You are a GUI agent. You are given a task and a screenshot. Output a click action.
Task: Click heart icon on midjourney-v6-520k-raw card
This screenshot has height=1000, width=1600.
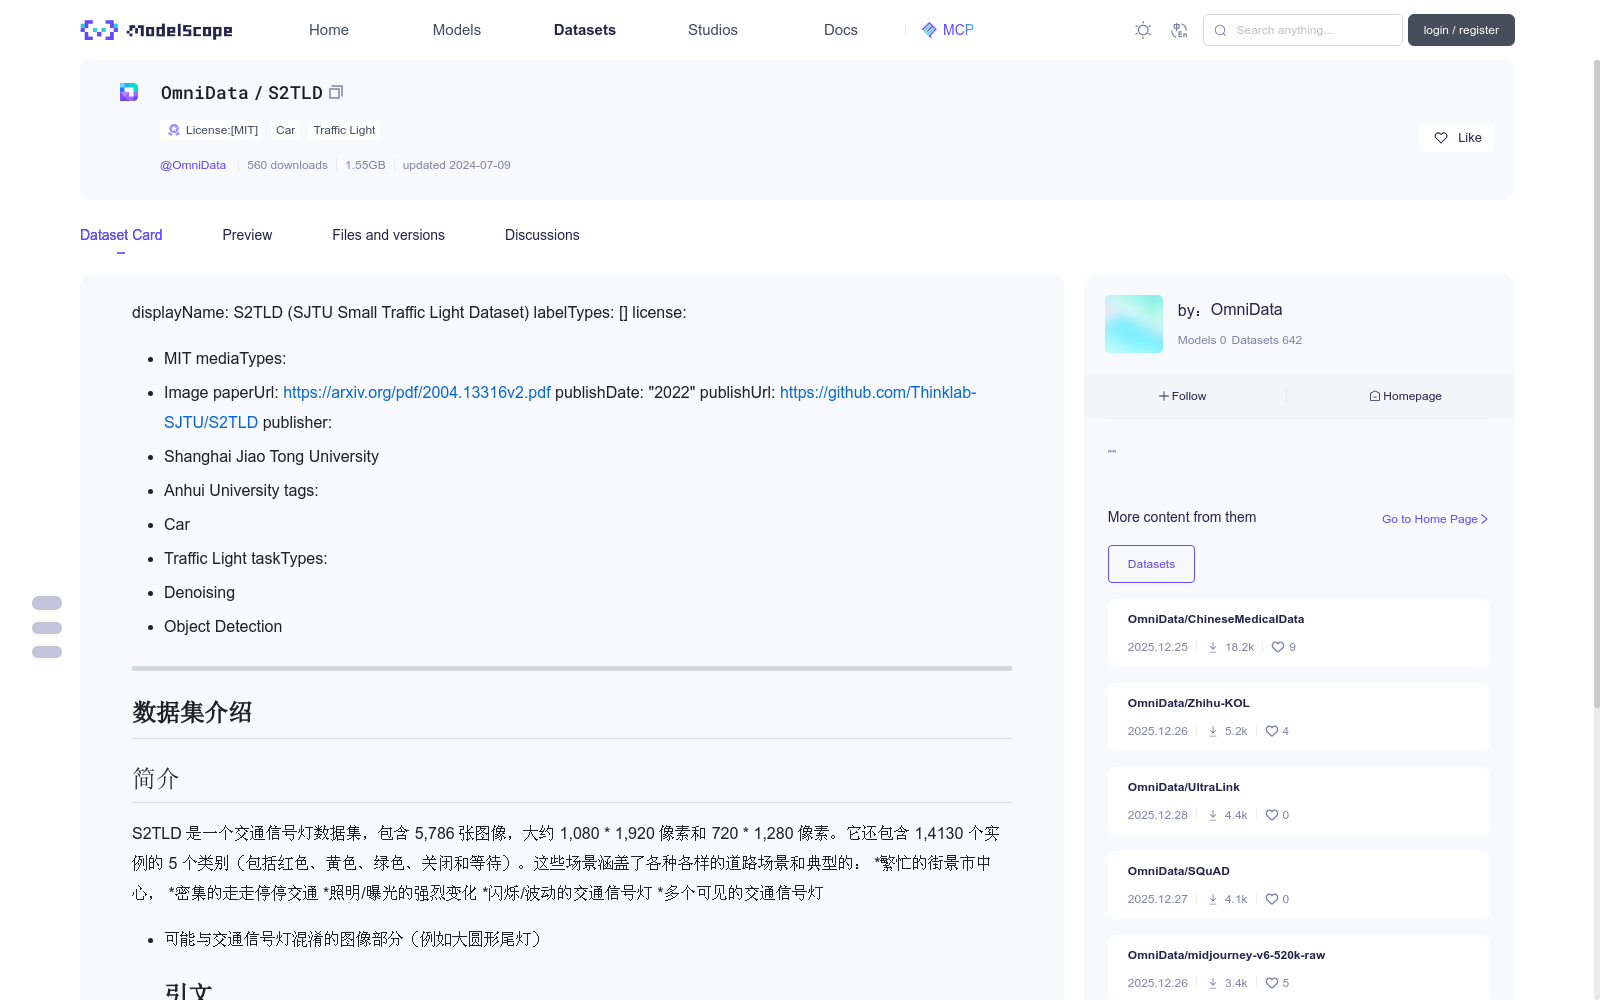click(x=1272, y=983)
